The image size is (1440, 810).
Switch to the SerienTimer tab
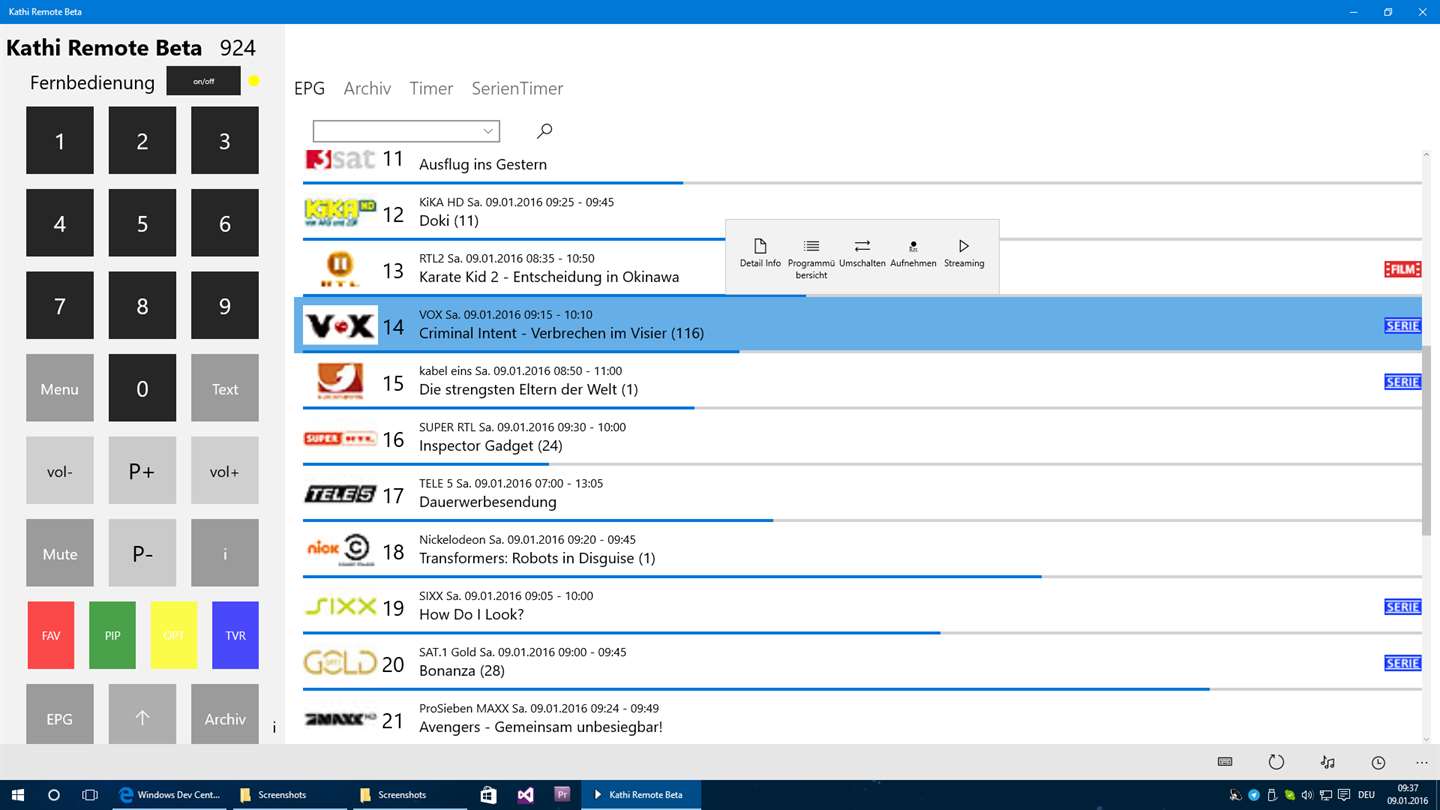coord(517,88)
